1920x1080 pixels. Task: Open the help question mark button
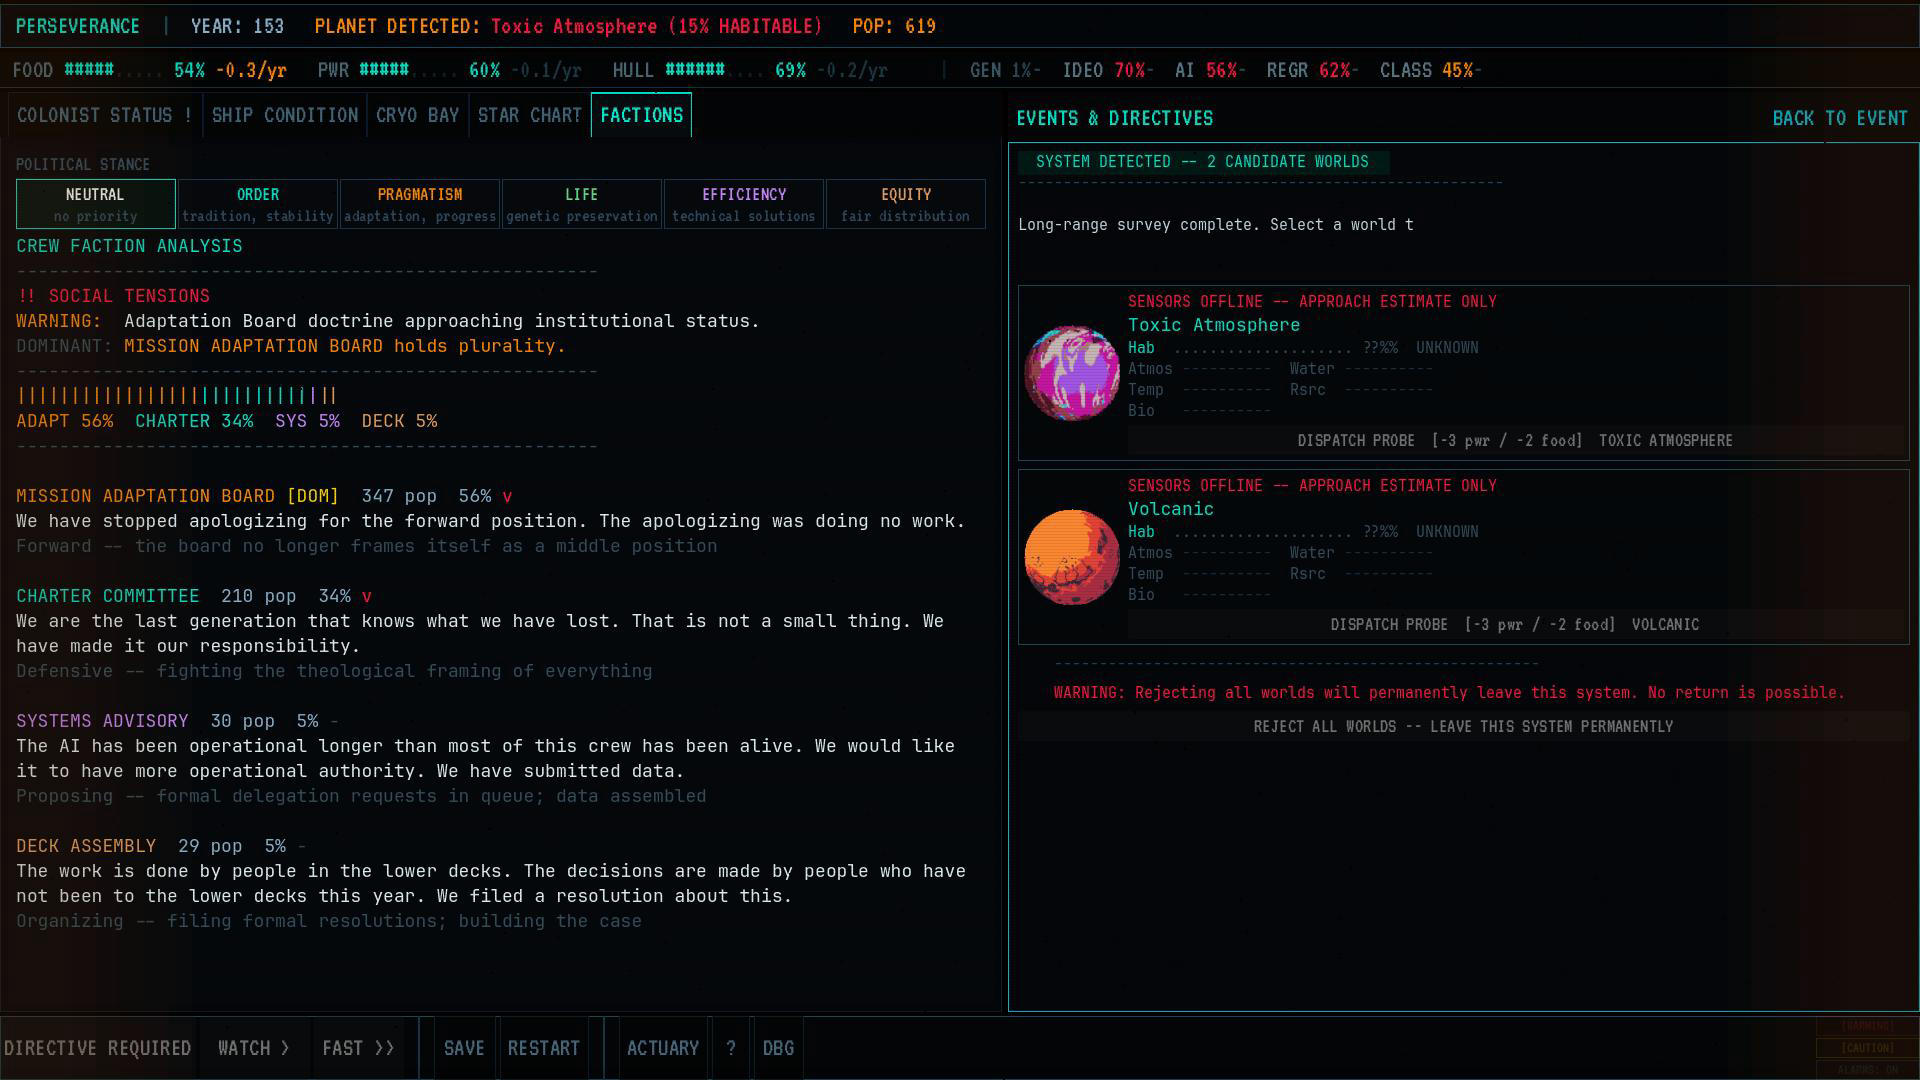coord(731,1048)
